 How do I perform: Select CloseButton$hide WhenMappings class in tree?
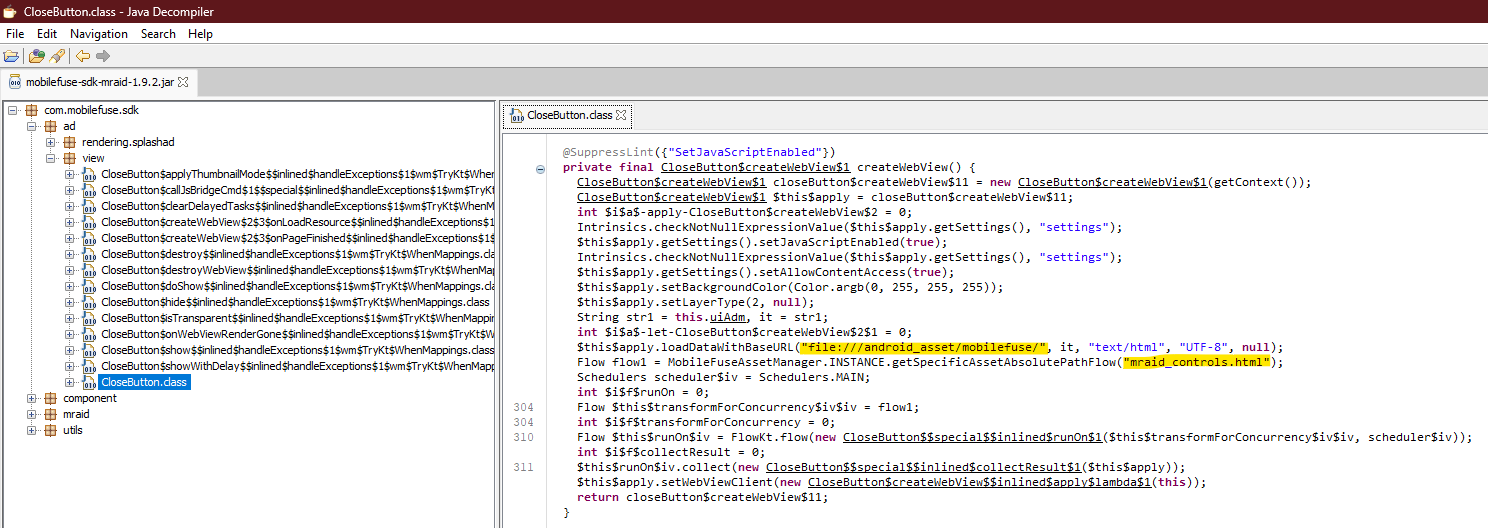point(295,302)
